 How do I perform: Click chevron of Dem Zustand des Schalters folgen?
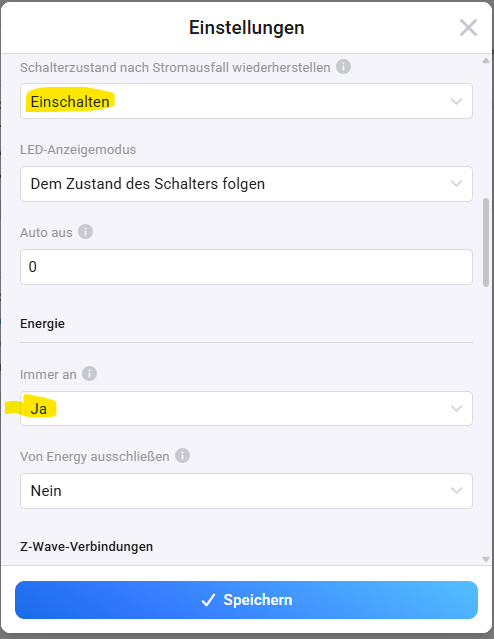pos(457,184)
